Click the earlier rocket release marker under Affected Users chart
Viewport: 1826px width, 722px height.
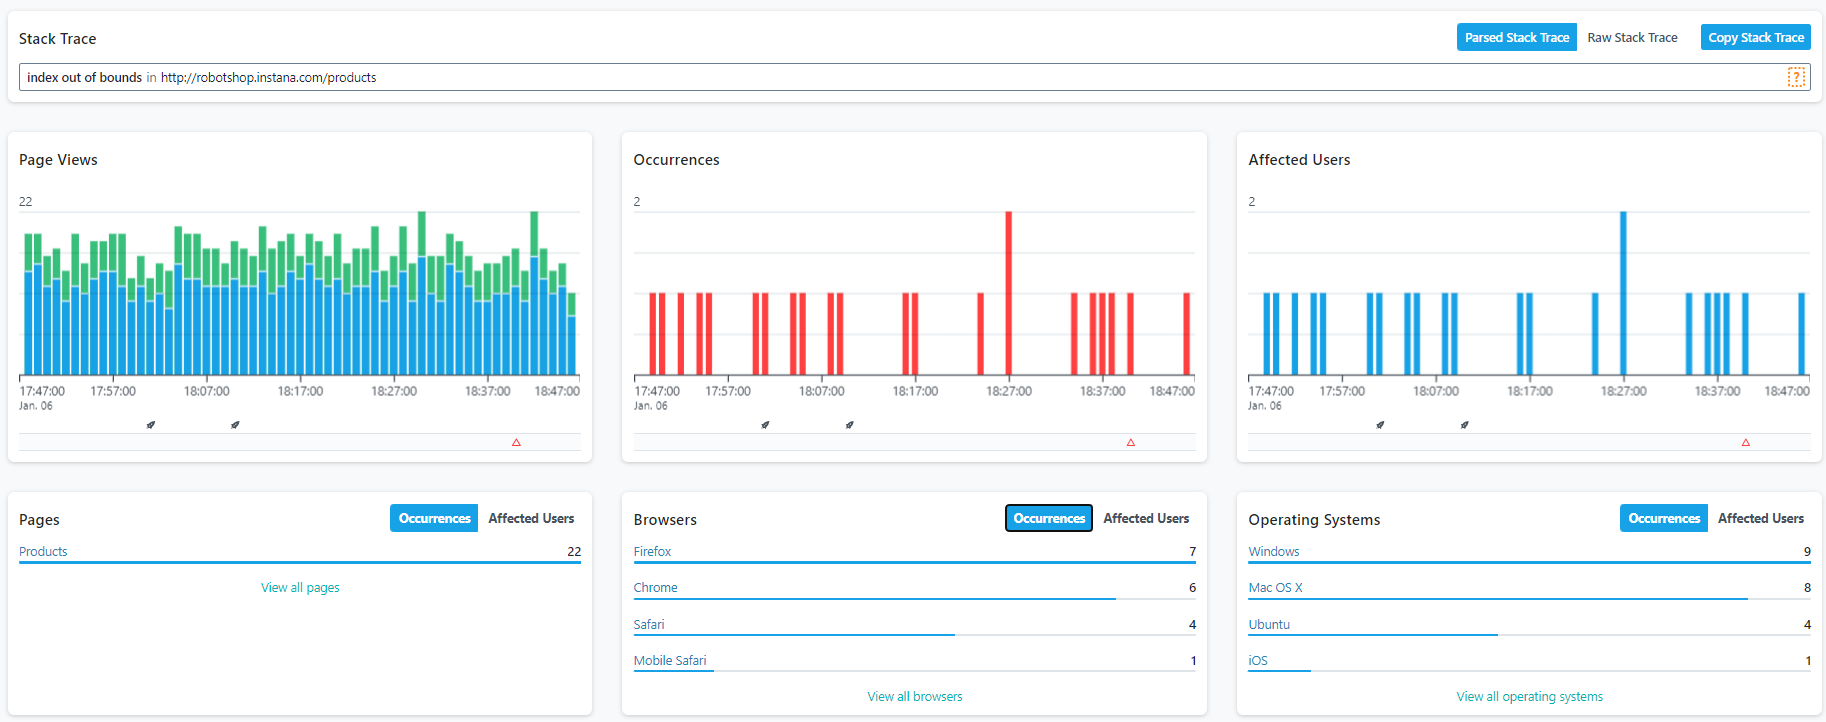[x=1380, y=425]
